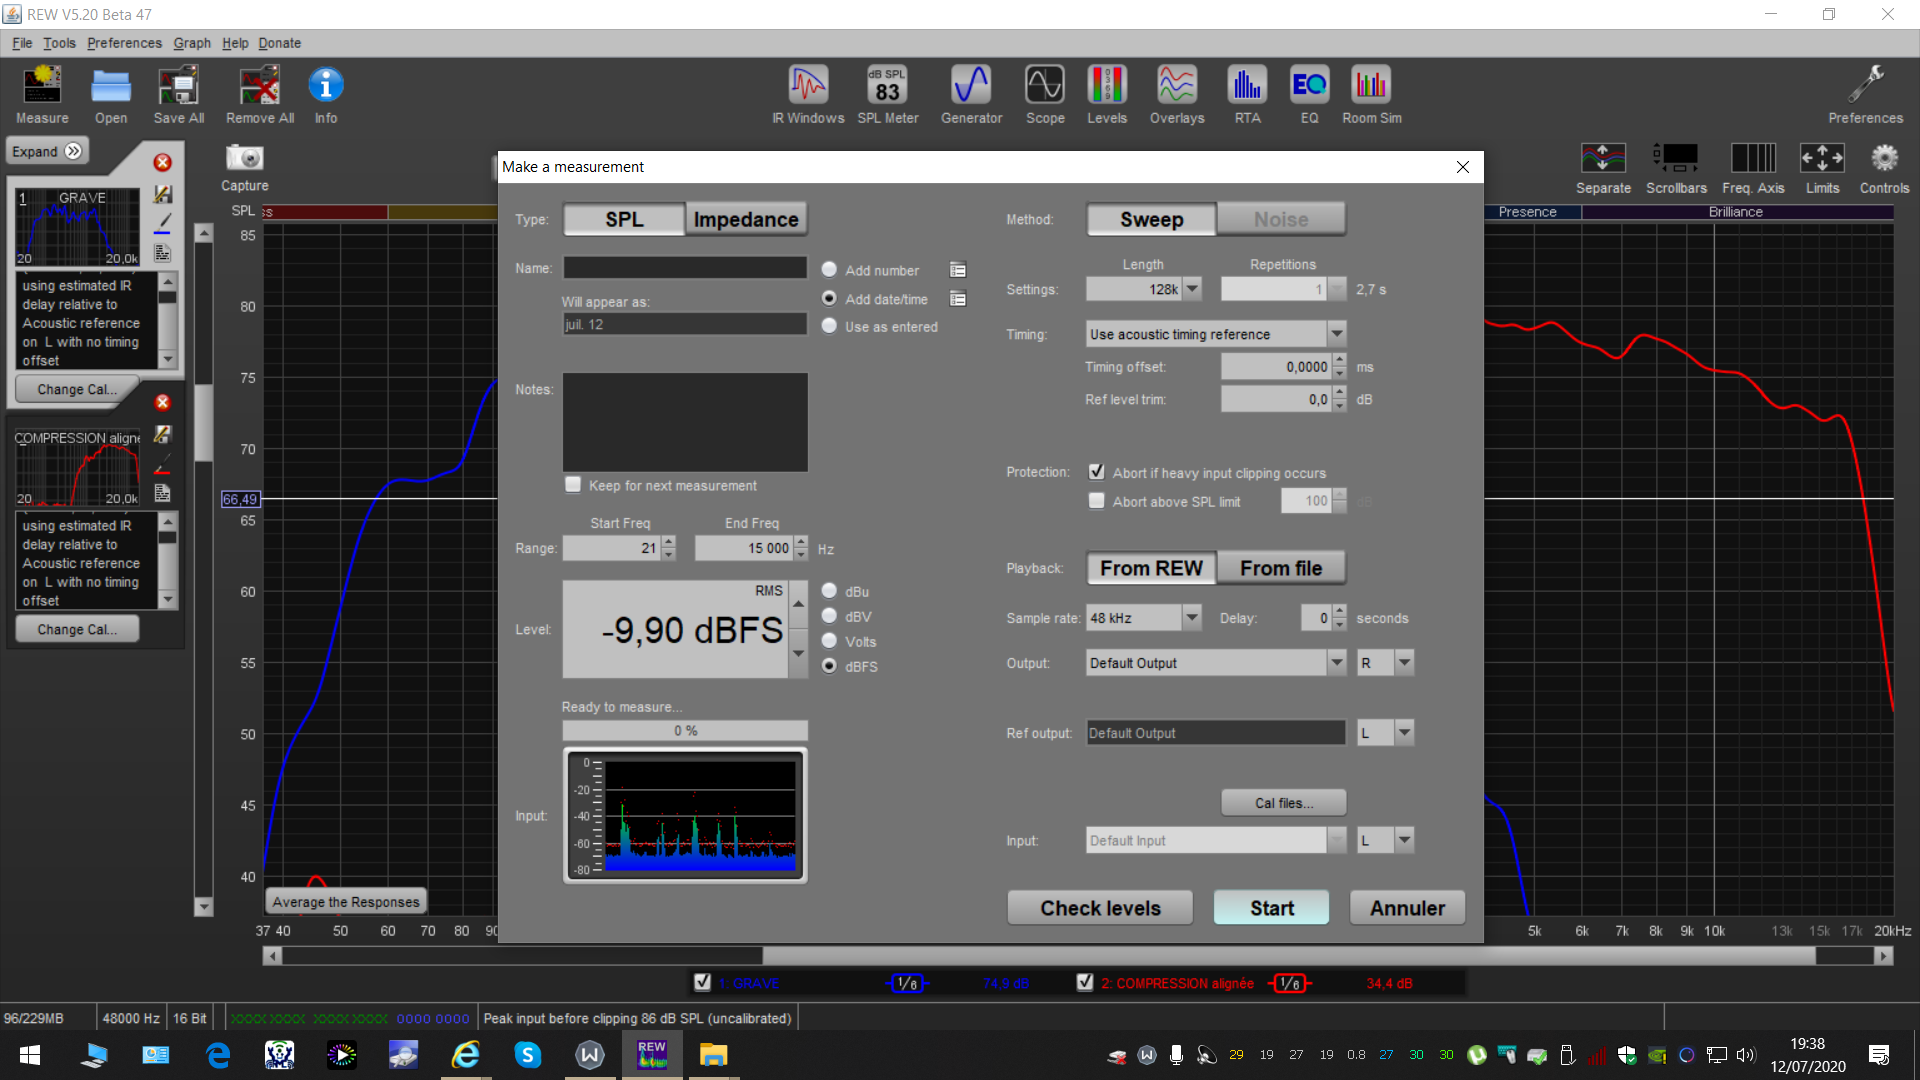The height and width of the screenshot is (1080, 1920).
Task: Select the dBu level unit
Action: tap(829, 591)
